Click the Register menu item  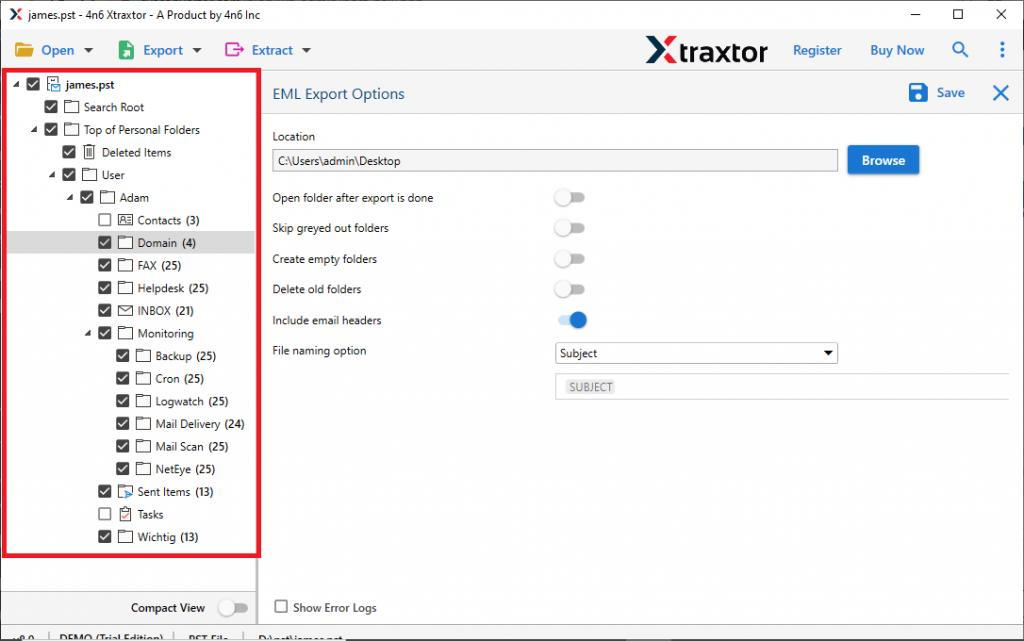[817, 49]
